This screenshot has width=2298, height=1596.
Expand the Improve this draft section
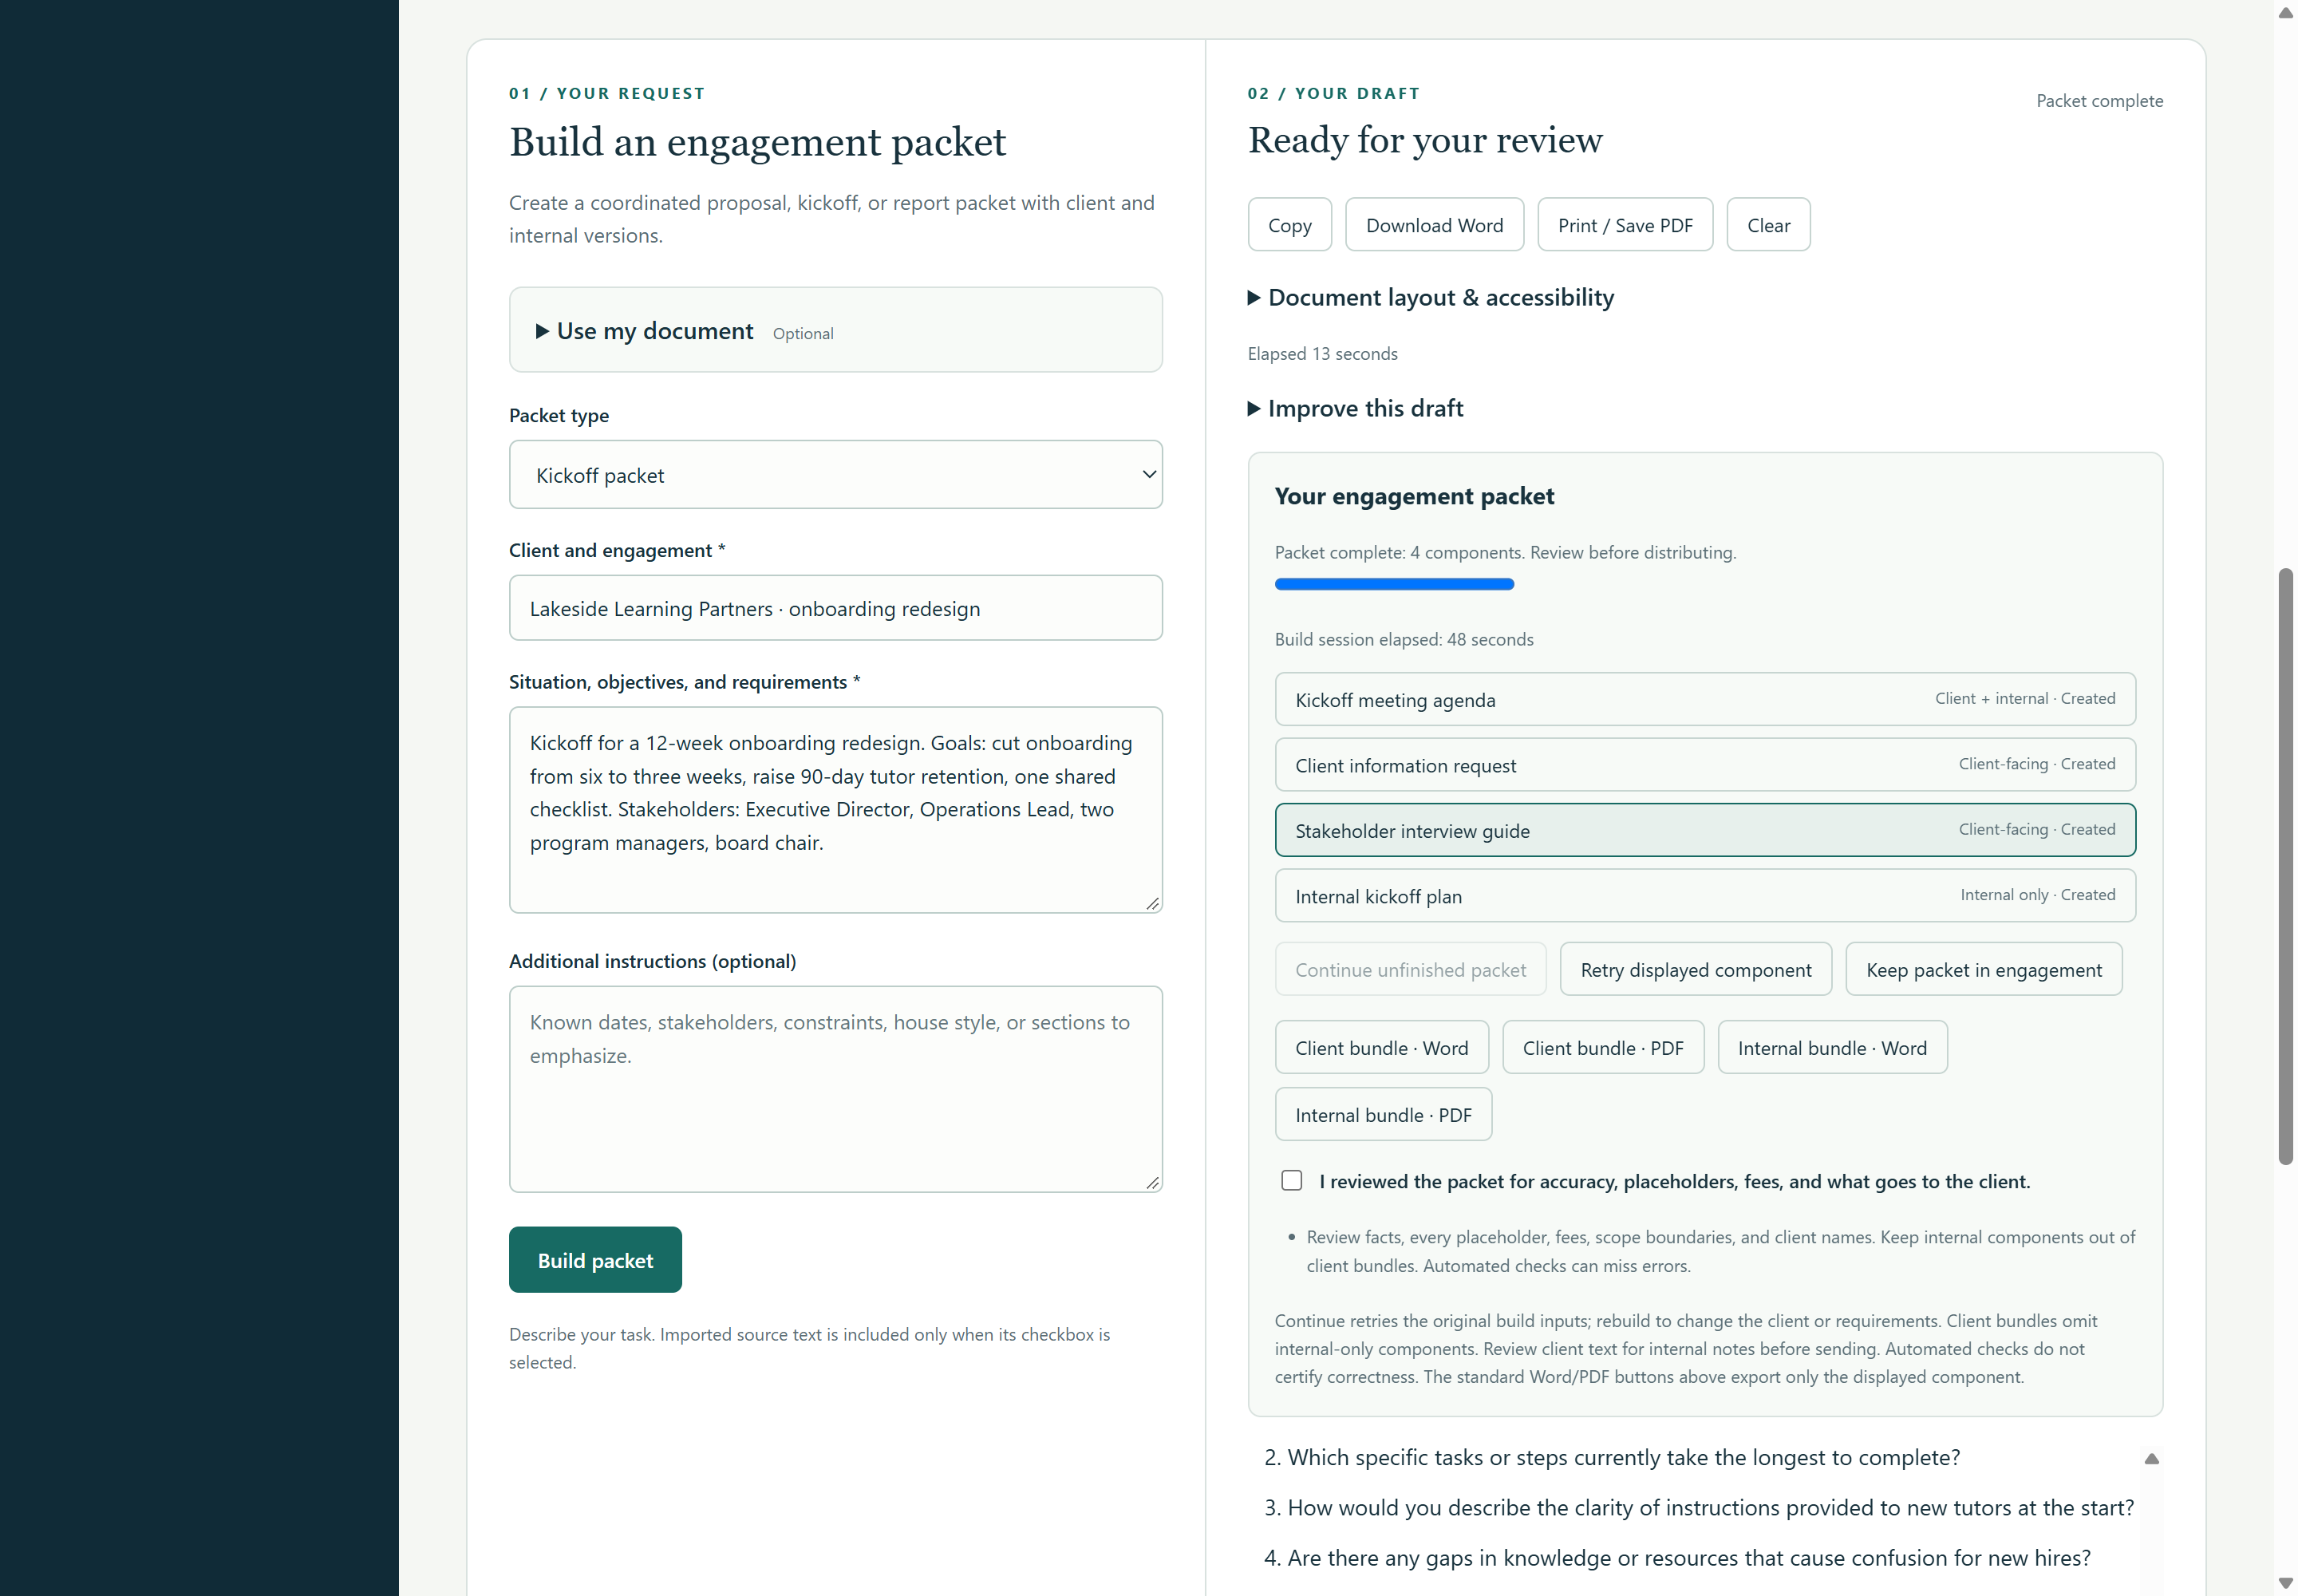tap(1355, 408)
